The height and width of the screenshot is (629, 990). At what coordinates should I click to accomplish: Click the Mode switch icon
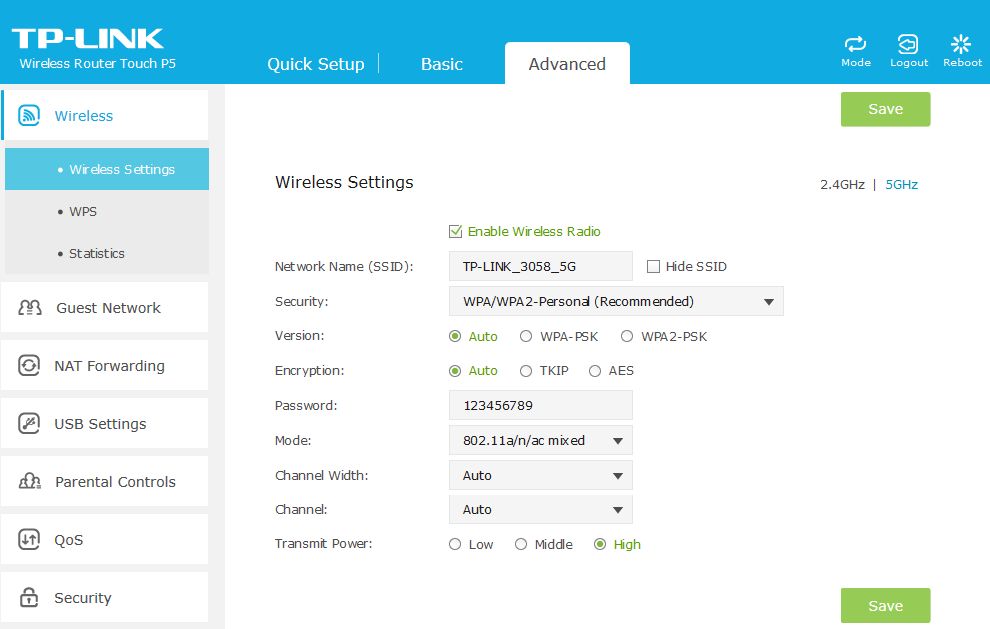point(856,44)
